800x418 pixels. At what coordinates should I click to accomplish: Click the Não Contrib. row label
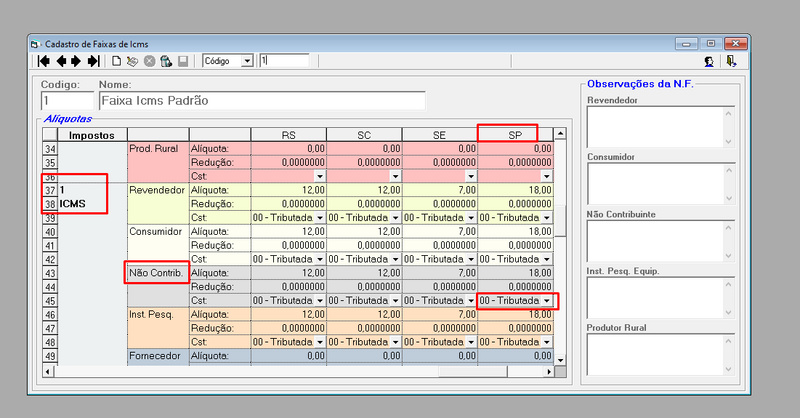point(156,273)
